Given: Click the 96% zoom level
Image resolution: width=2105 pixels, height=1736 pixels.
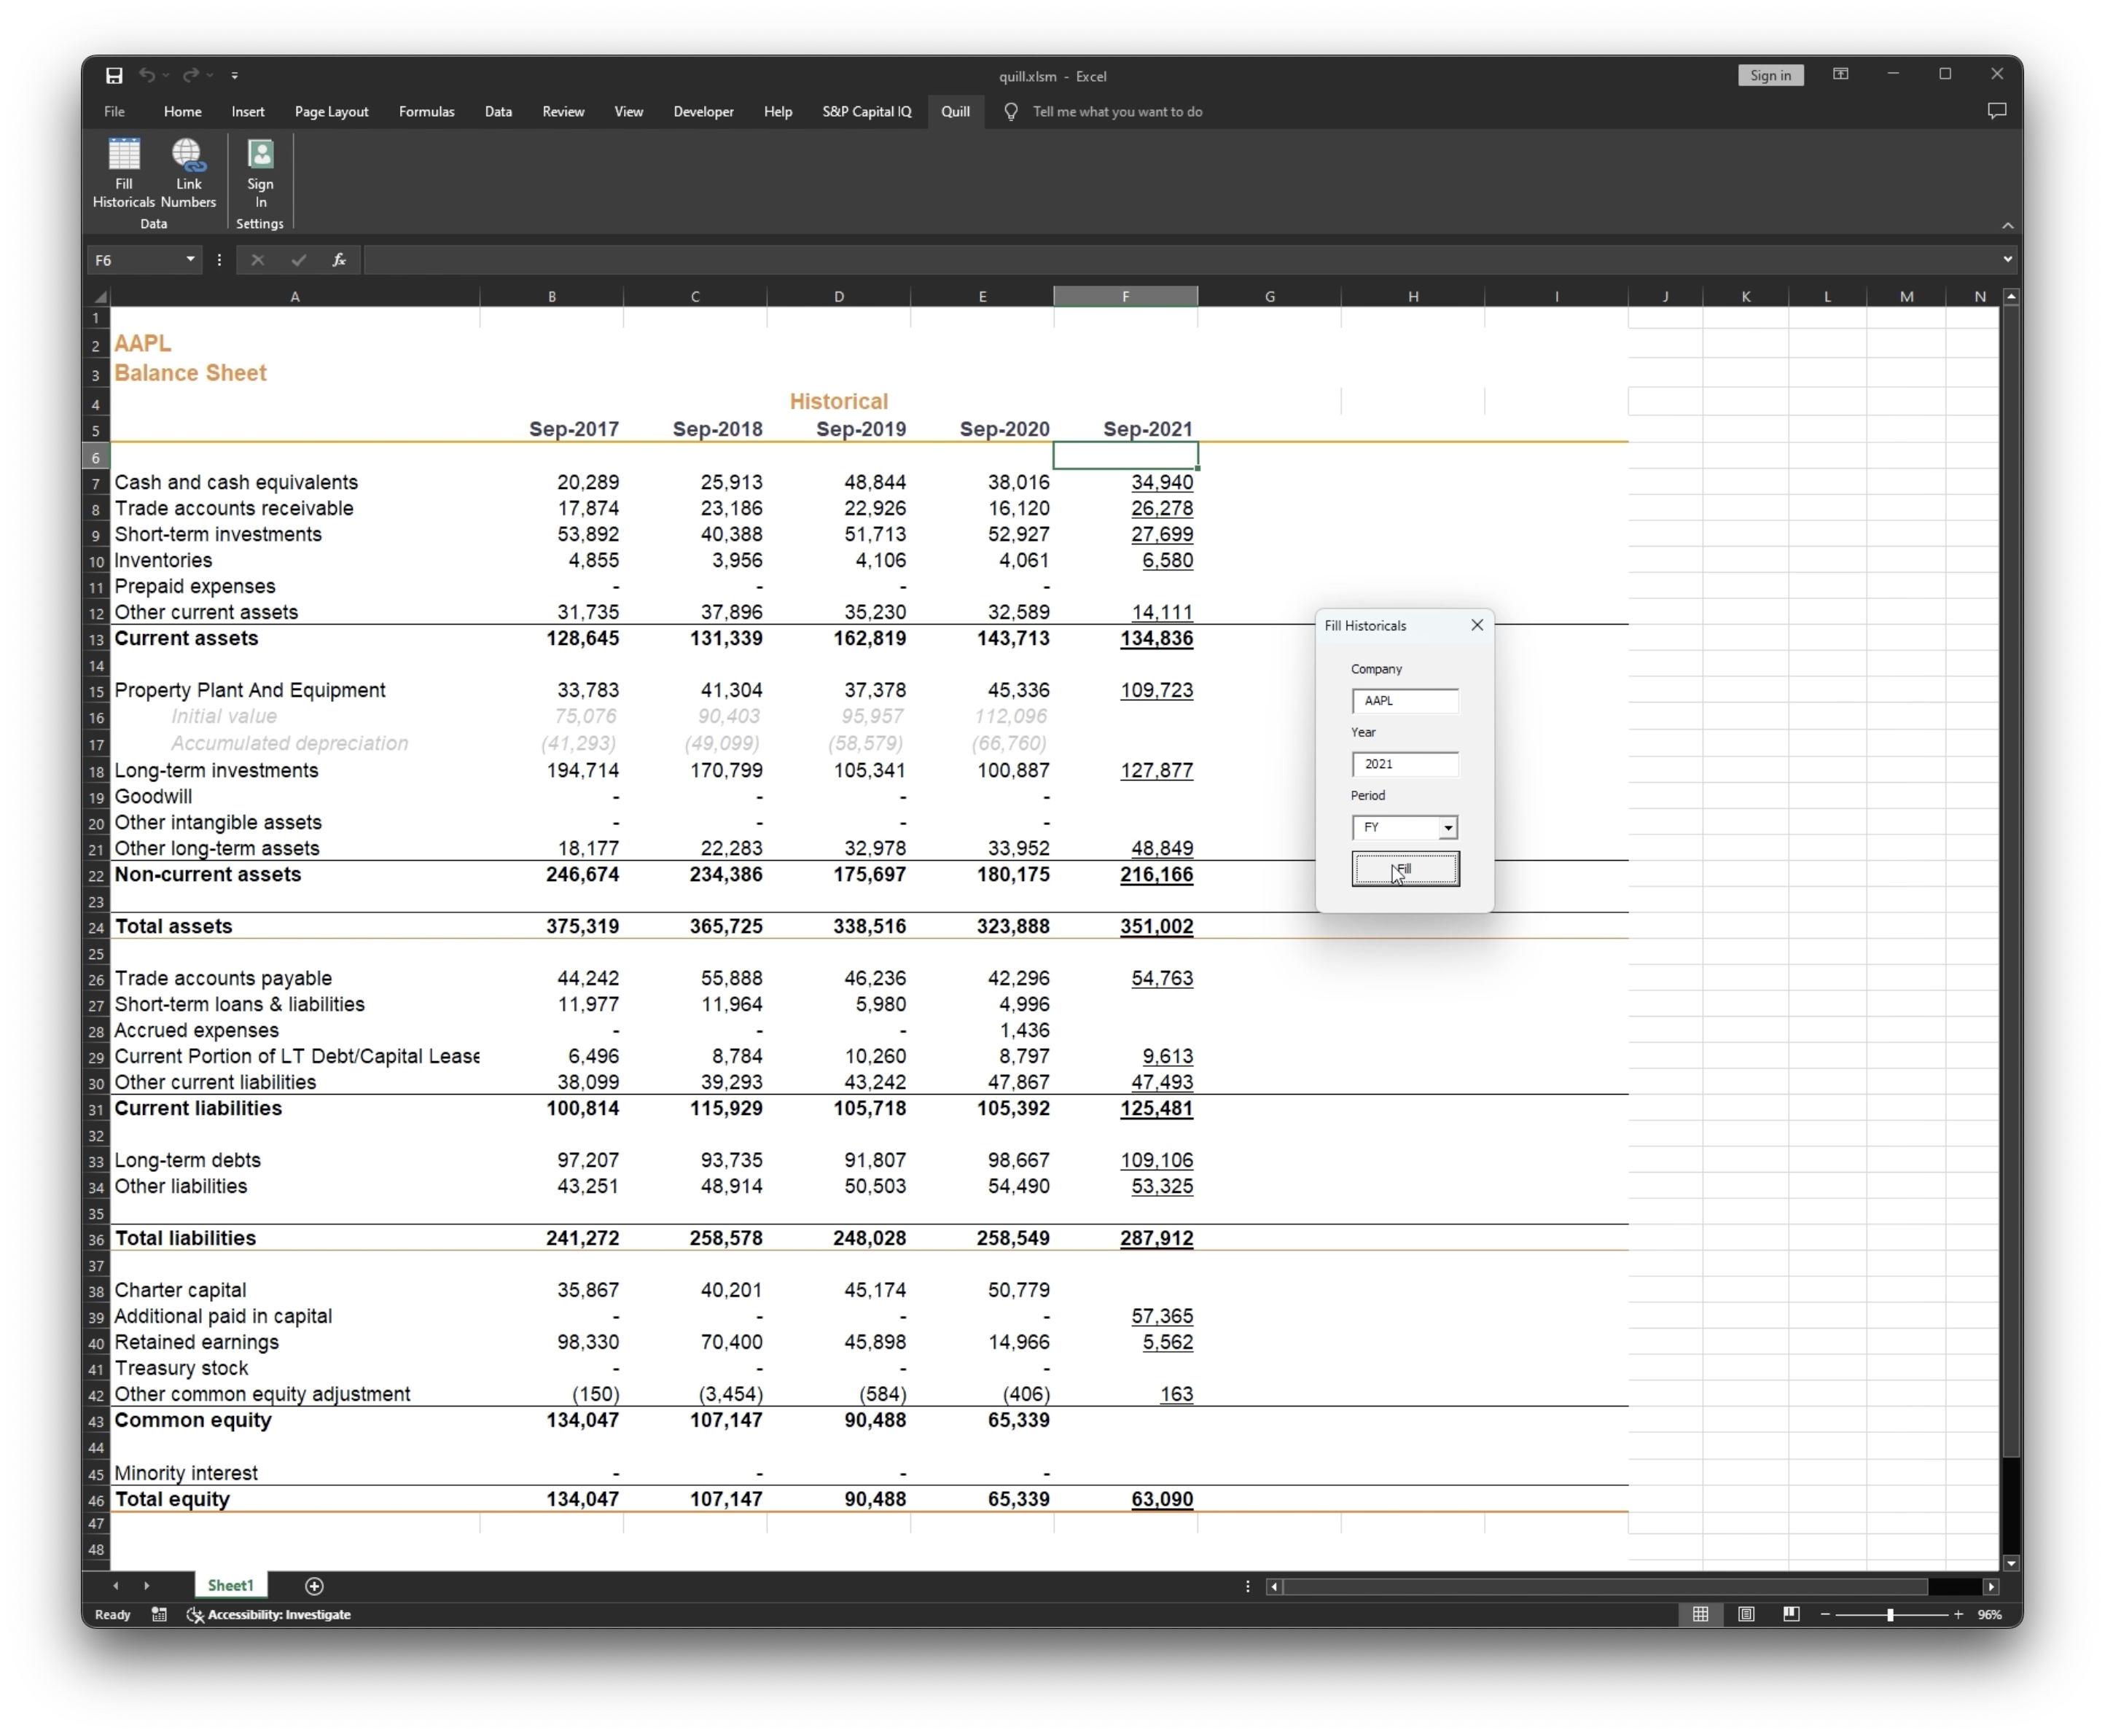Looking at the screenshot, I should tap(1990, 1614).
